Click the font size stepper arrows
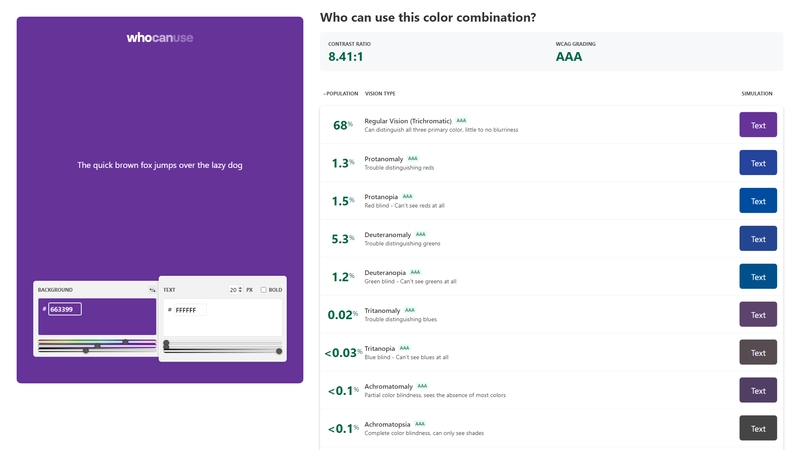 click(x=240, y=290)
